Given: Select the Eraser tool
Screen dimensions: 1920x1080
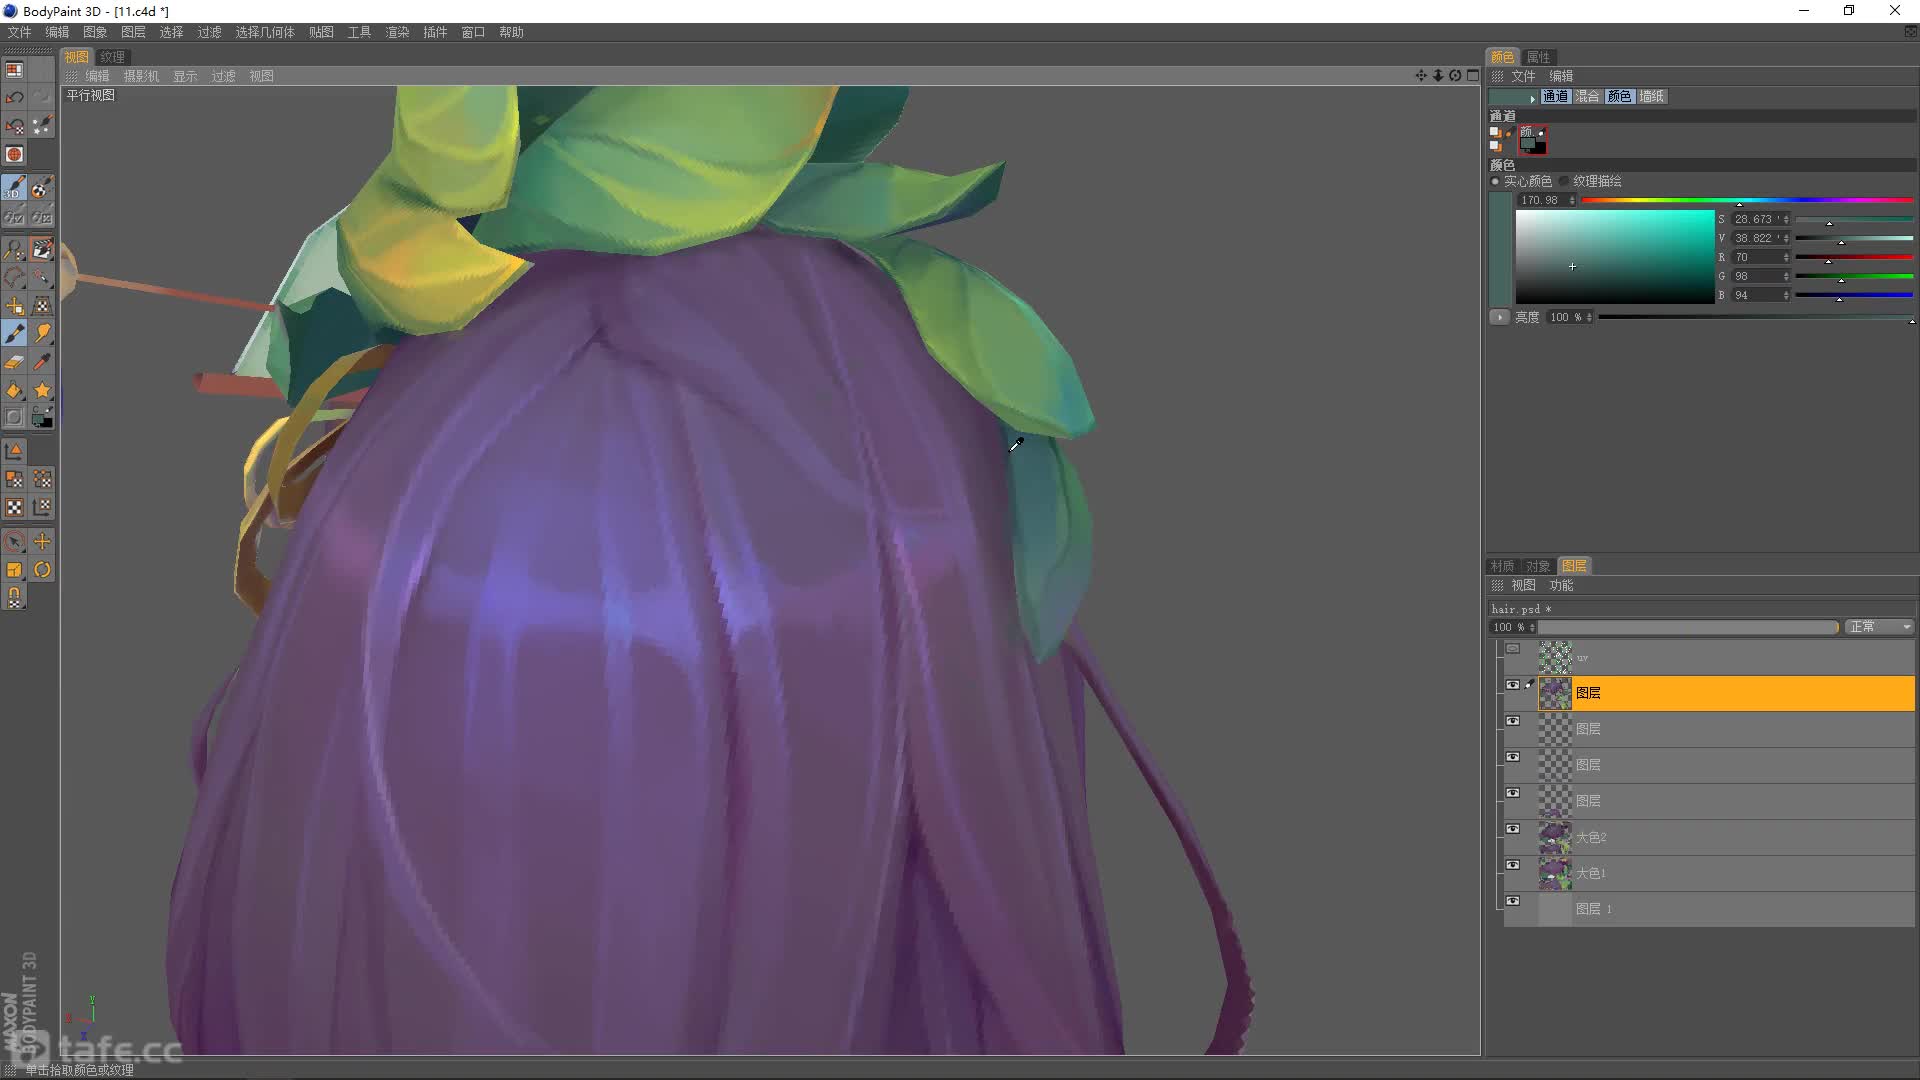Looking at the screenshot, I should (14, 362).
